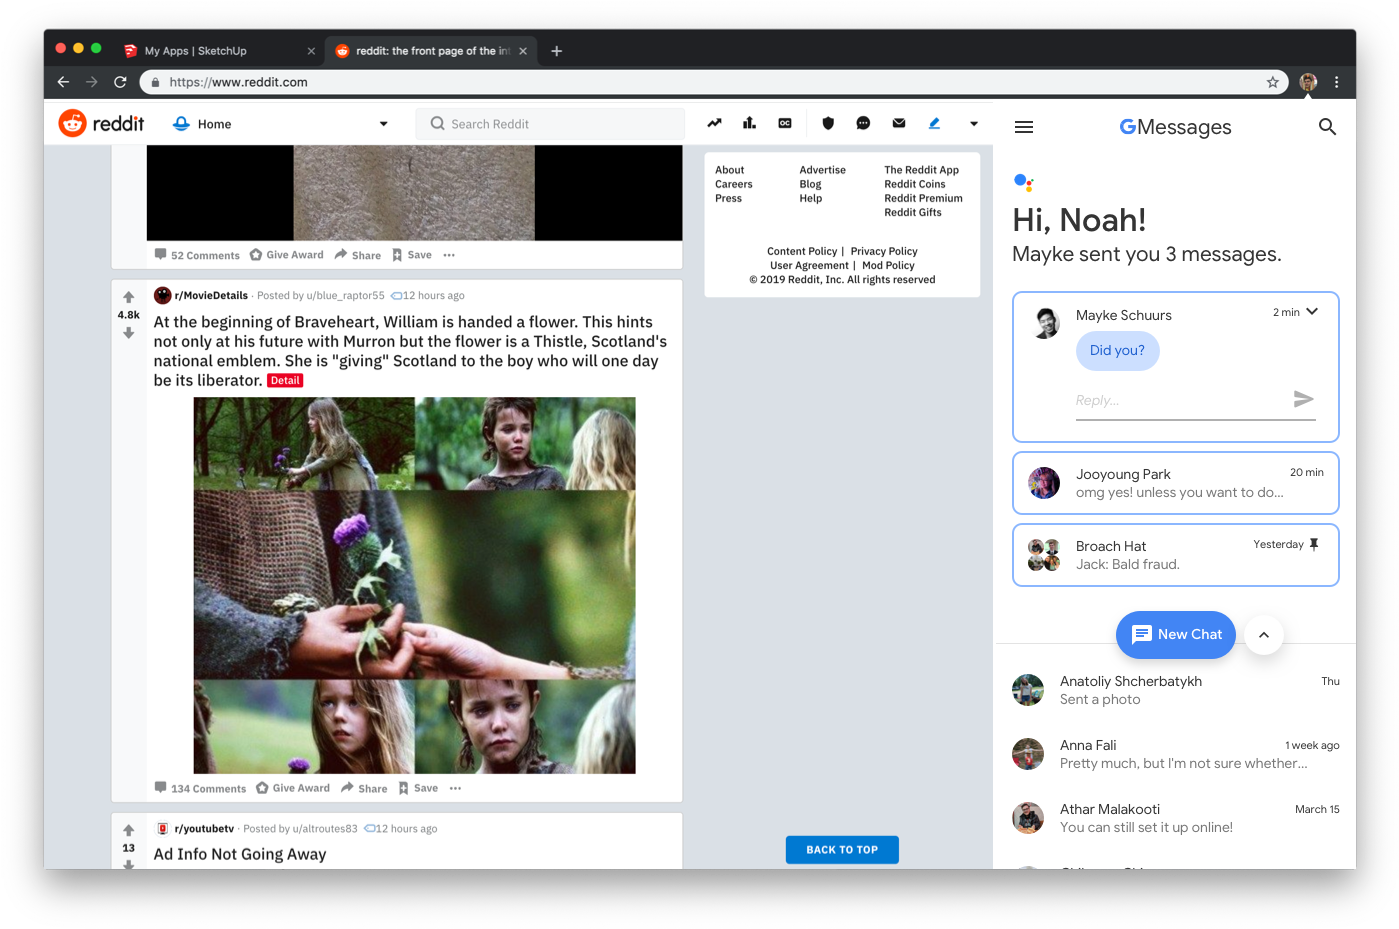The image size is (1399, 929).
Task: Open the Chrome three-dot menu
Action: pos(1337,82)
